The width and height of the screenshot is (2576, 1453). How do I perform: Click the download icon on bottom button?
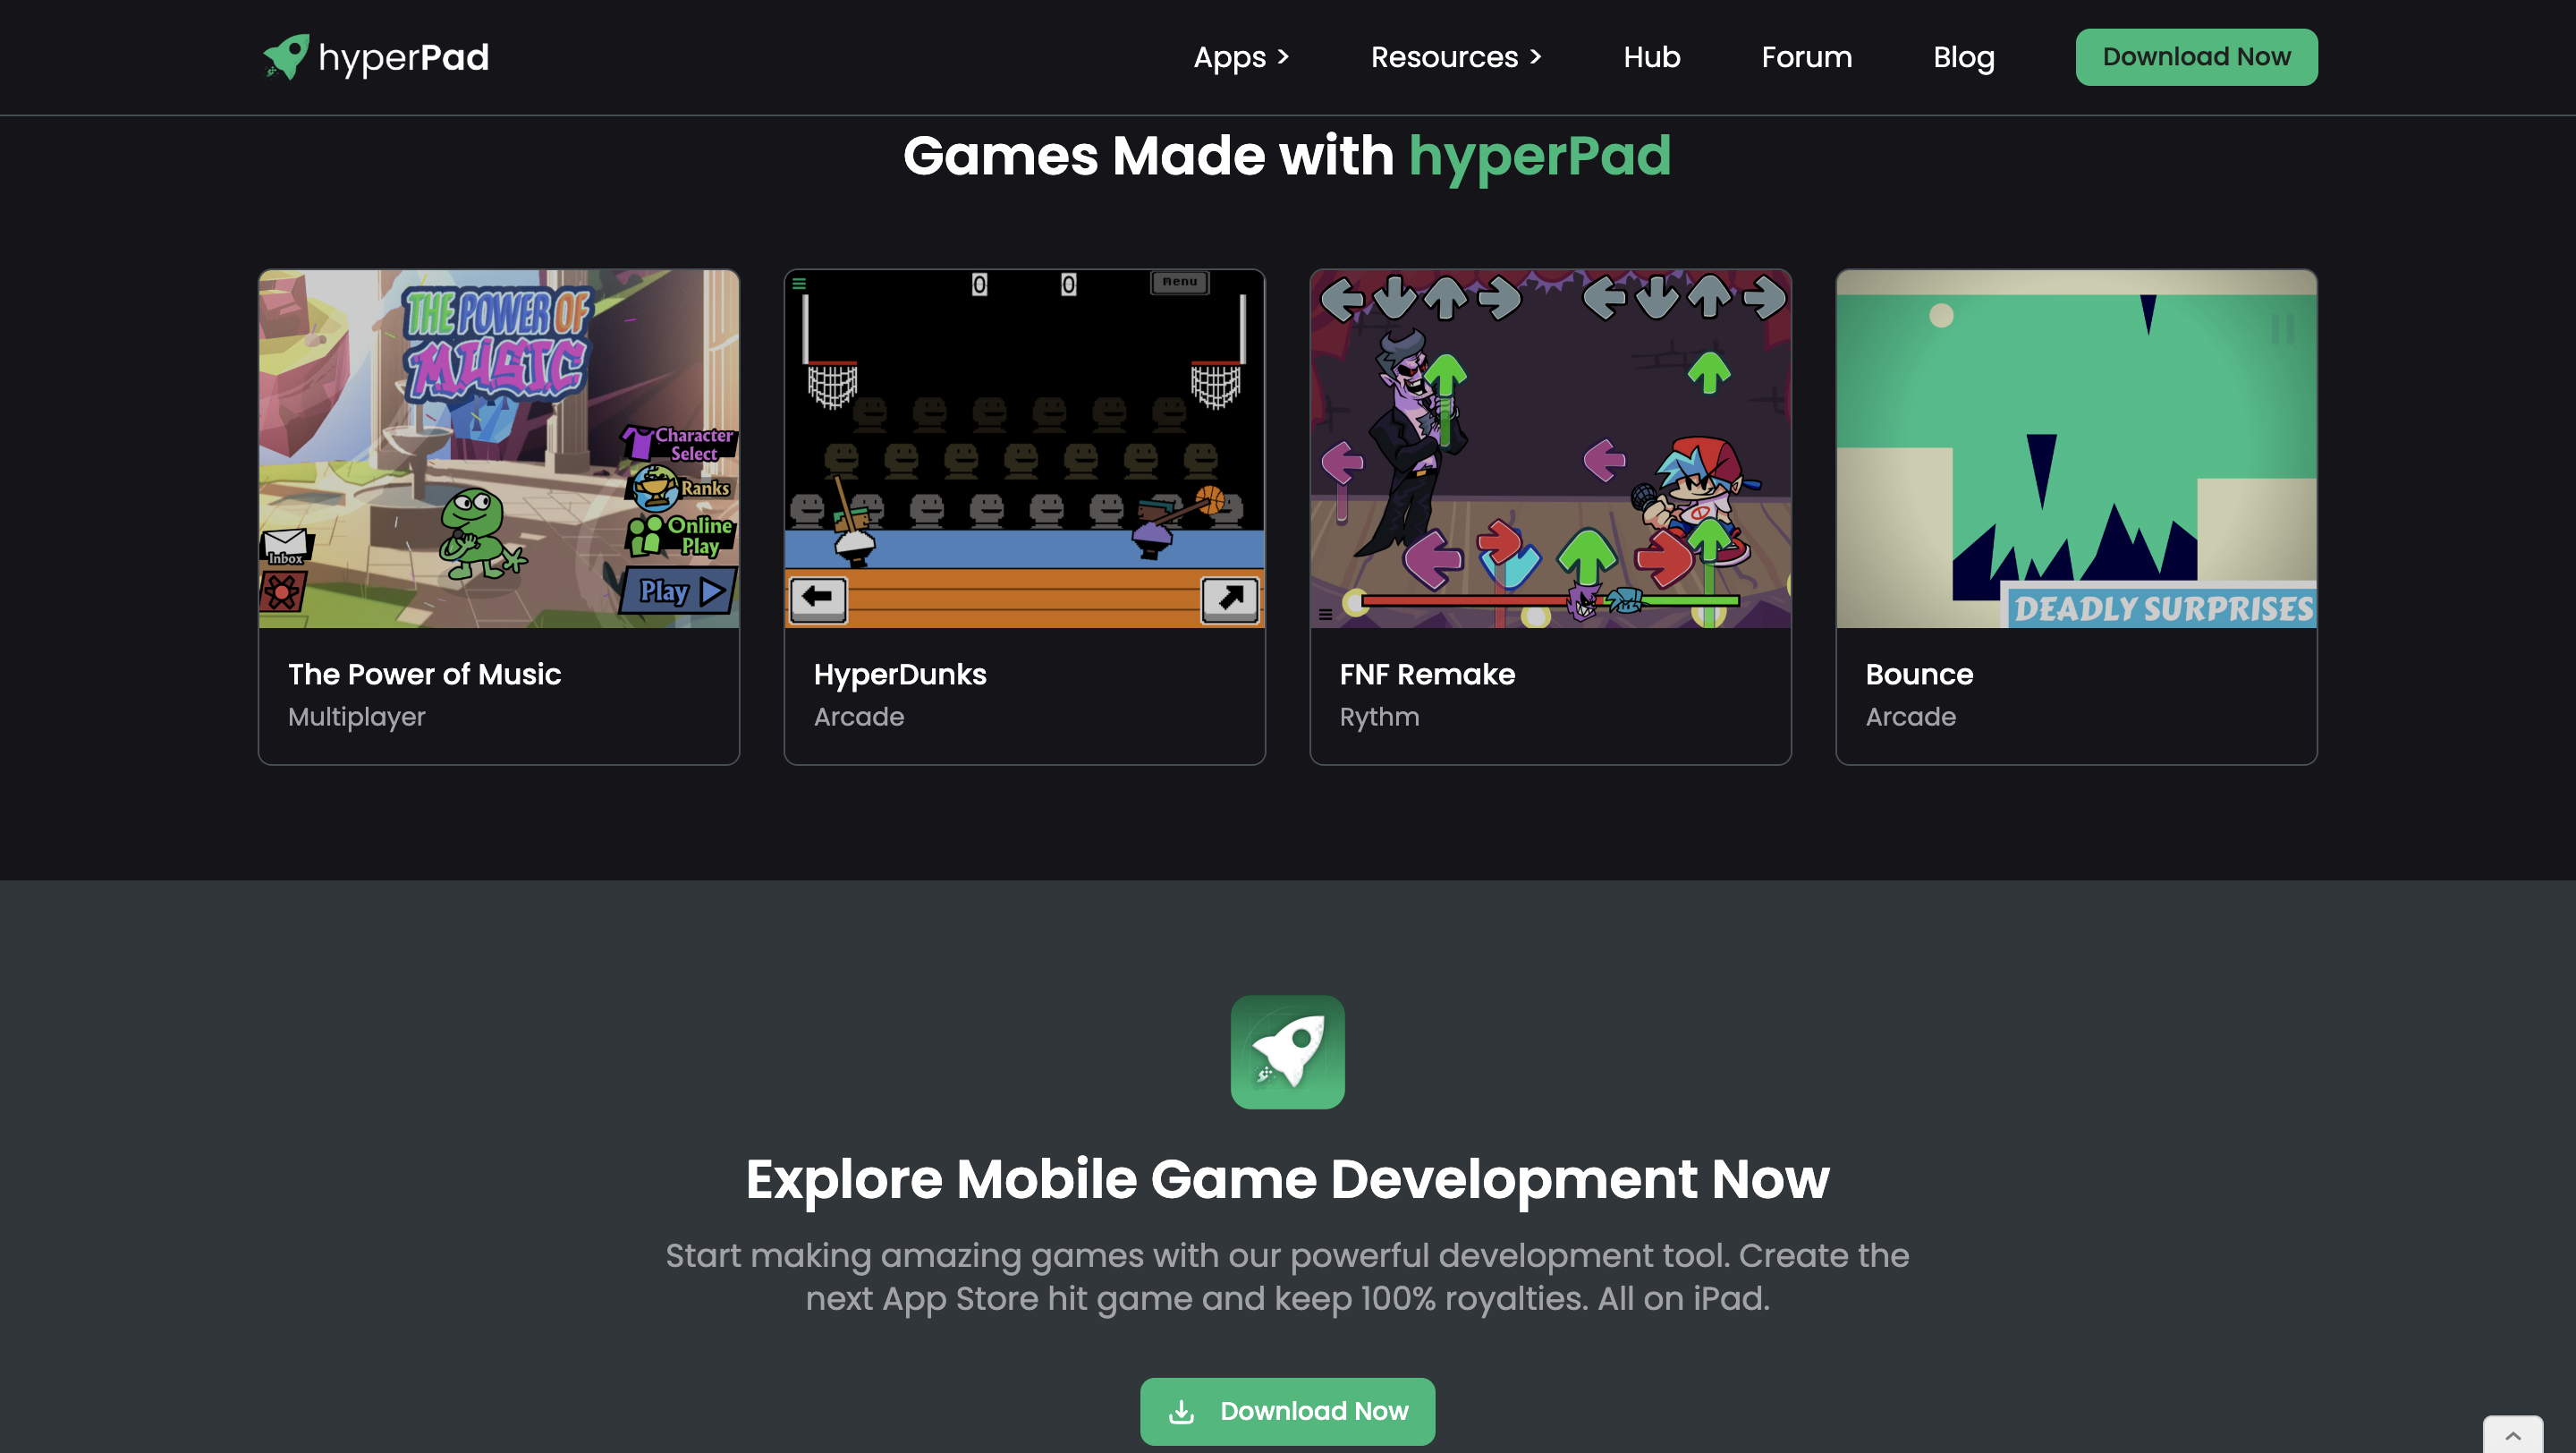[1181, 1411]
